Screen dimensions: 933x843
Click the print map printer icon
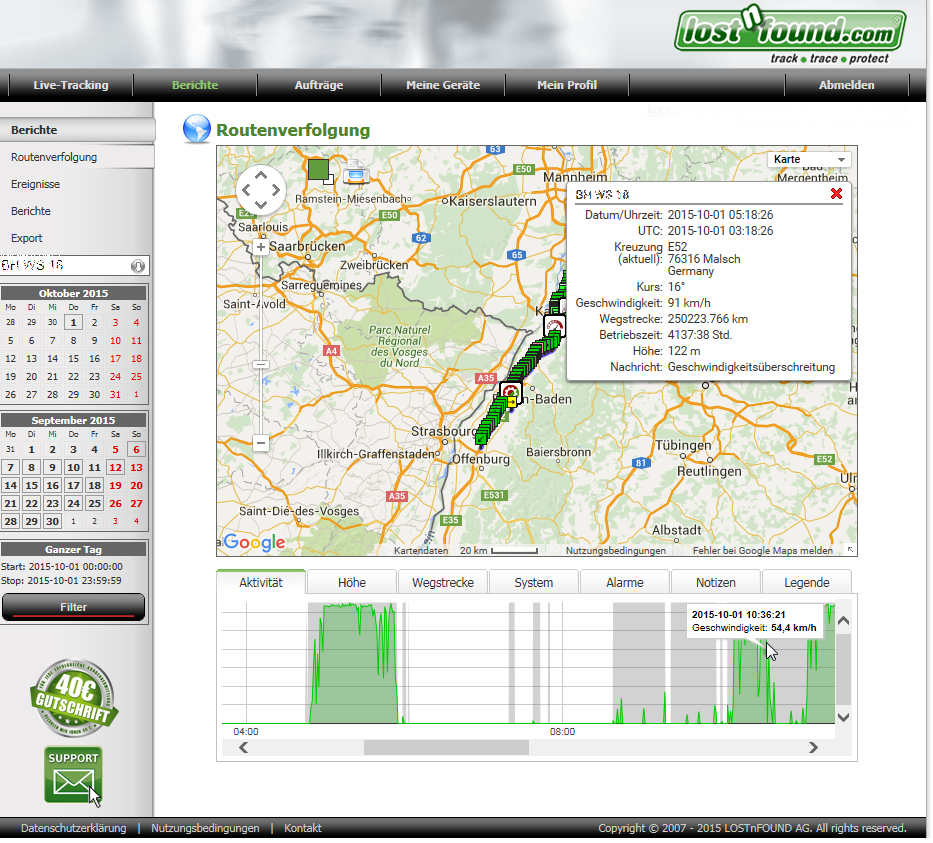click(355, 172)
